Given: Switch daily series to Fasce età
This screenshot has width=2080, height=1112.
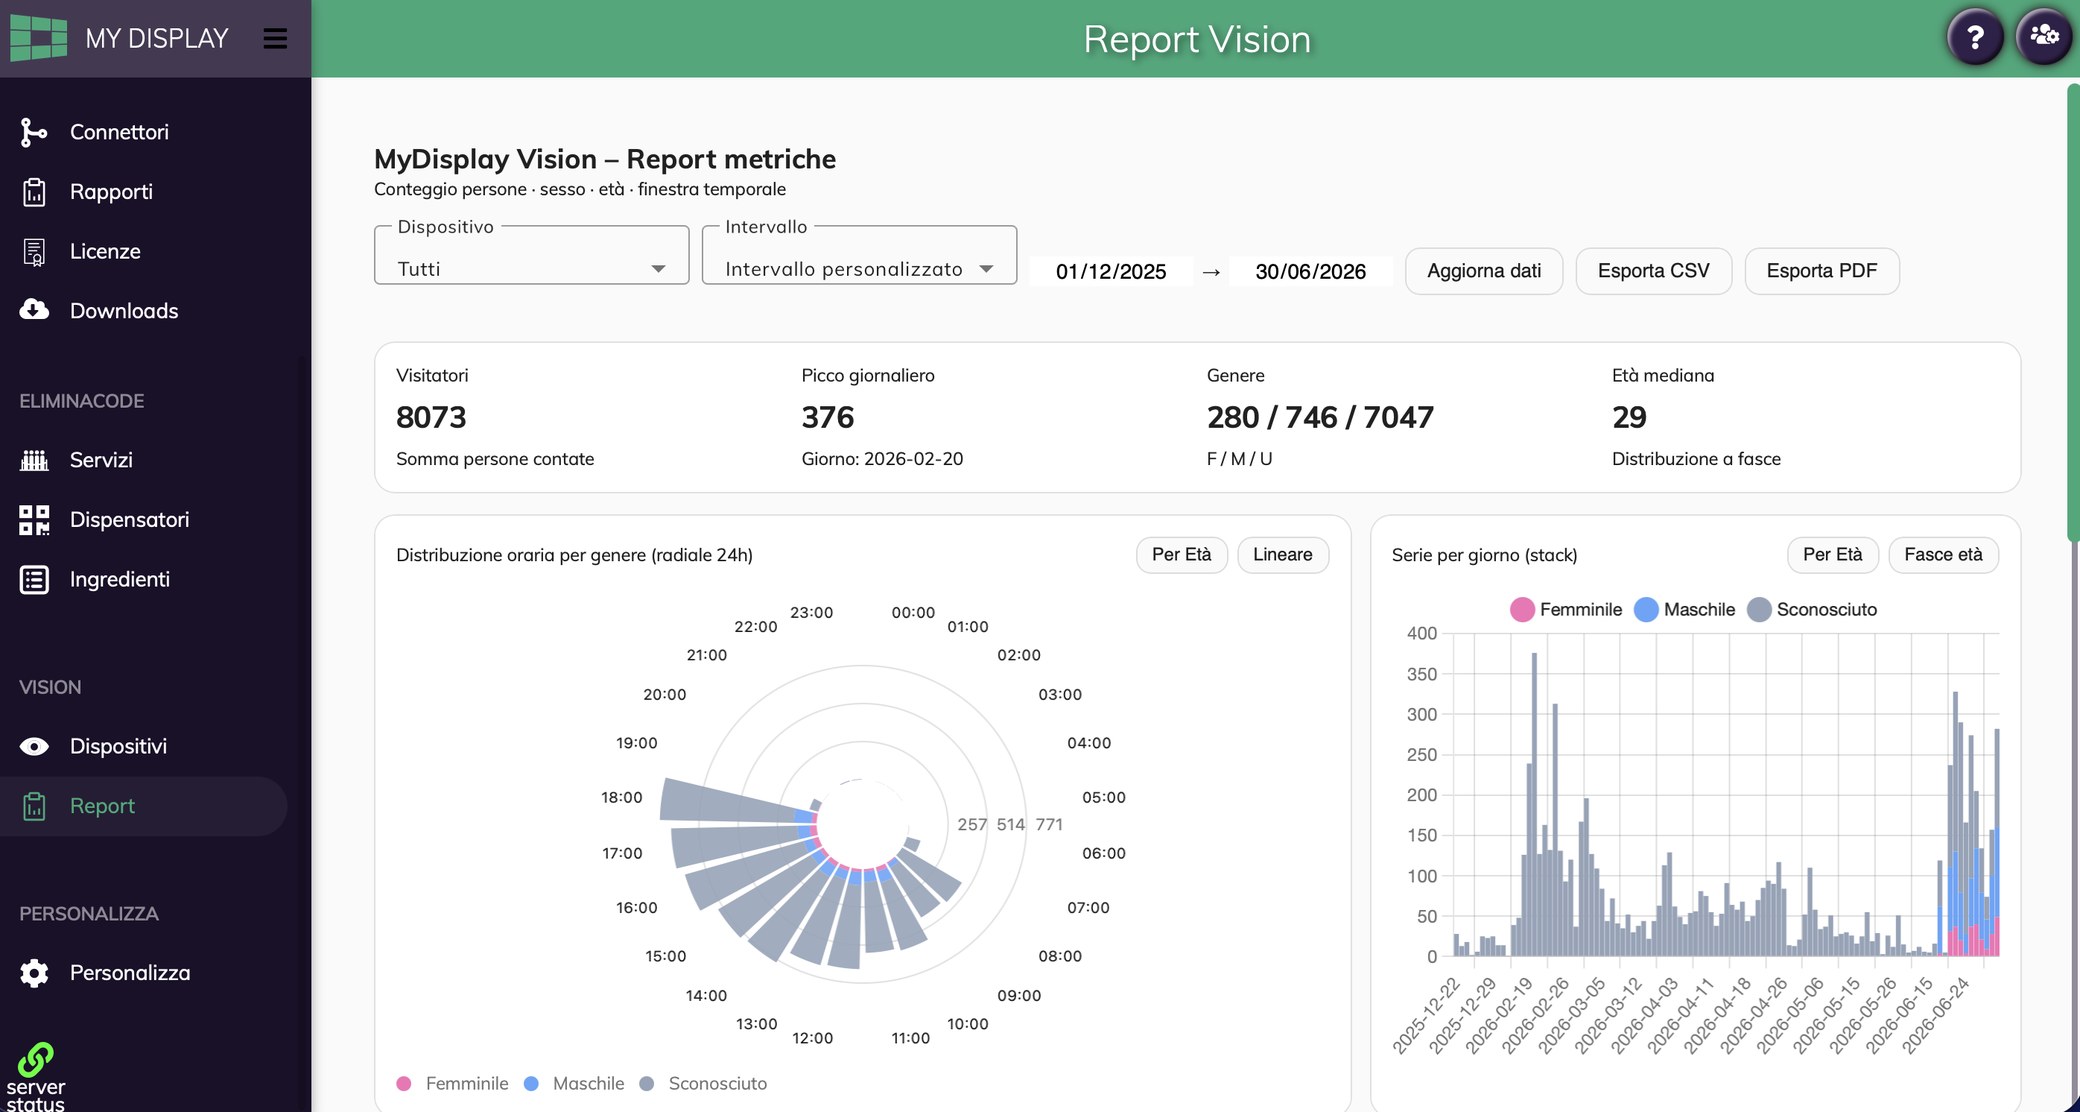Looking at the screenshot, I should coord(1943,555).
